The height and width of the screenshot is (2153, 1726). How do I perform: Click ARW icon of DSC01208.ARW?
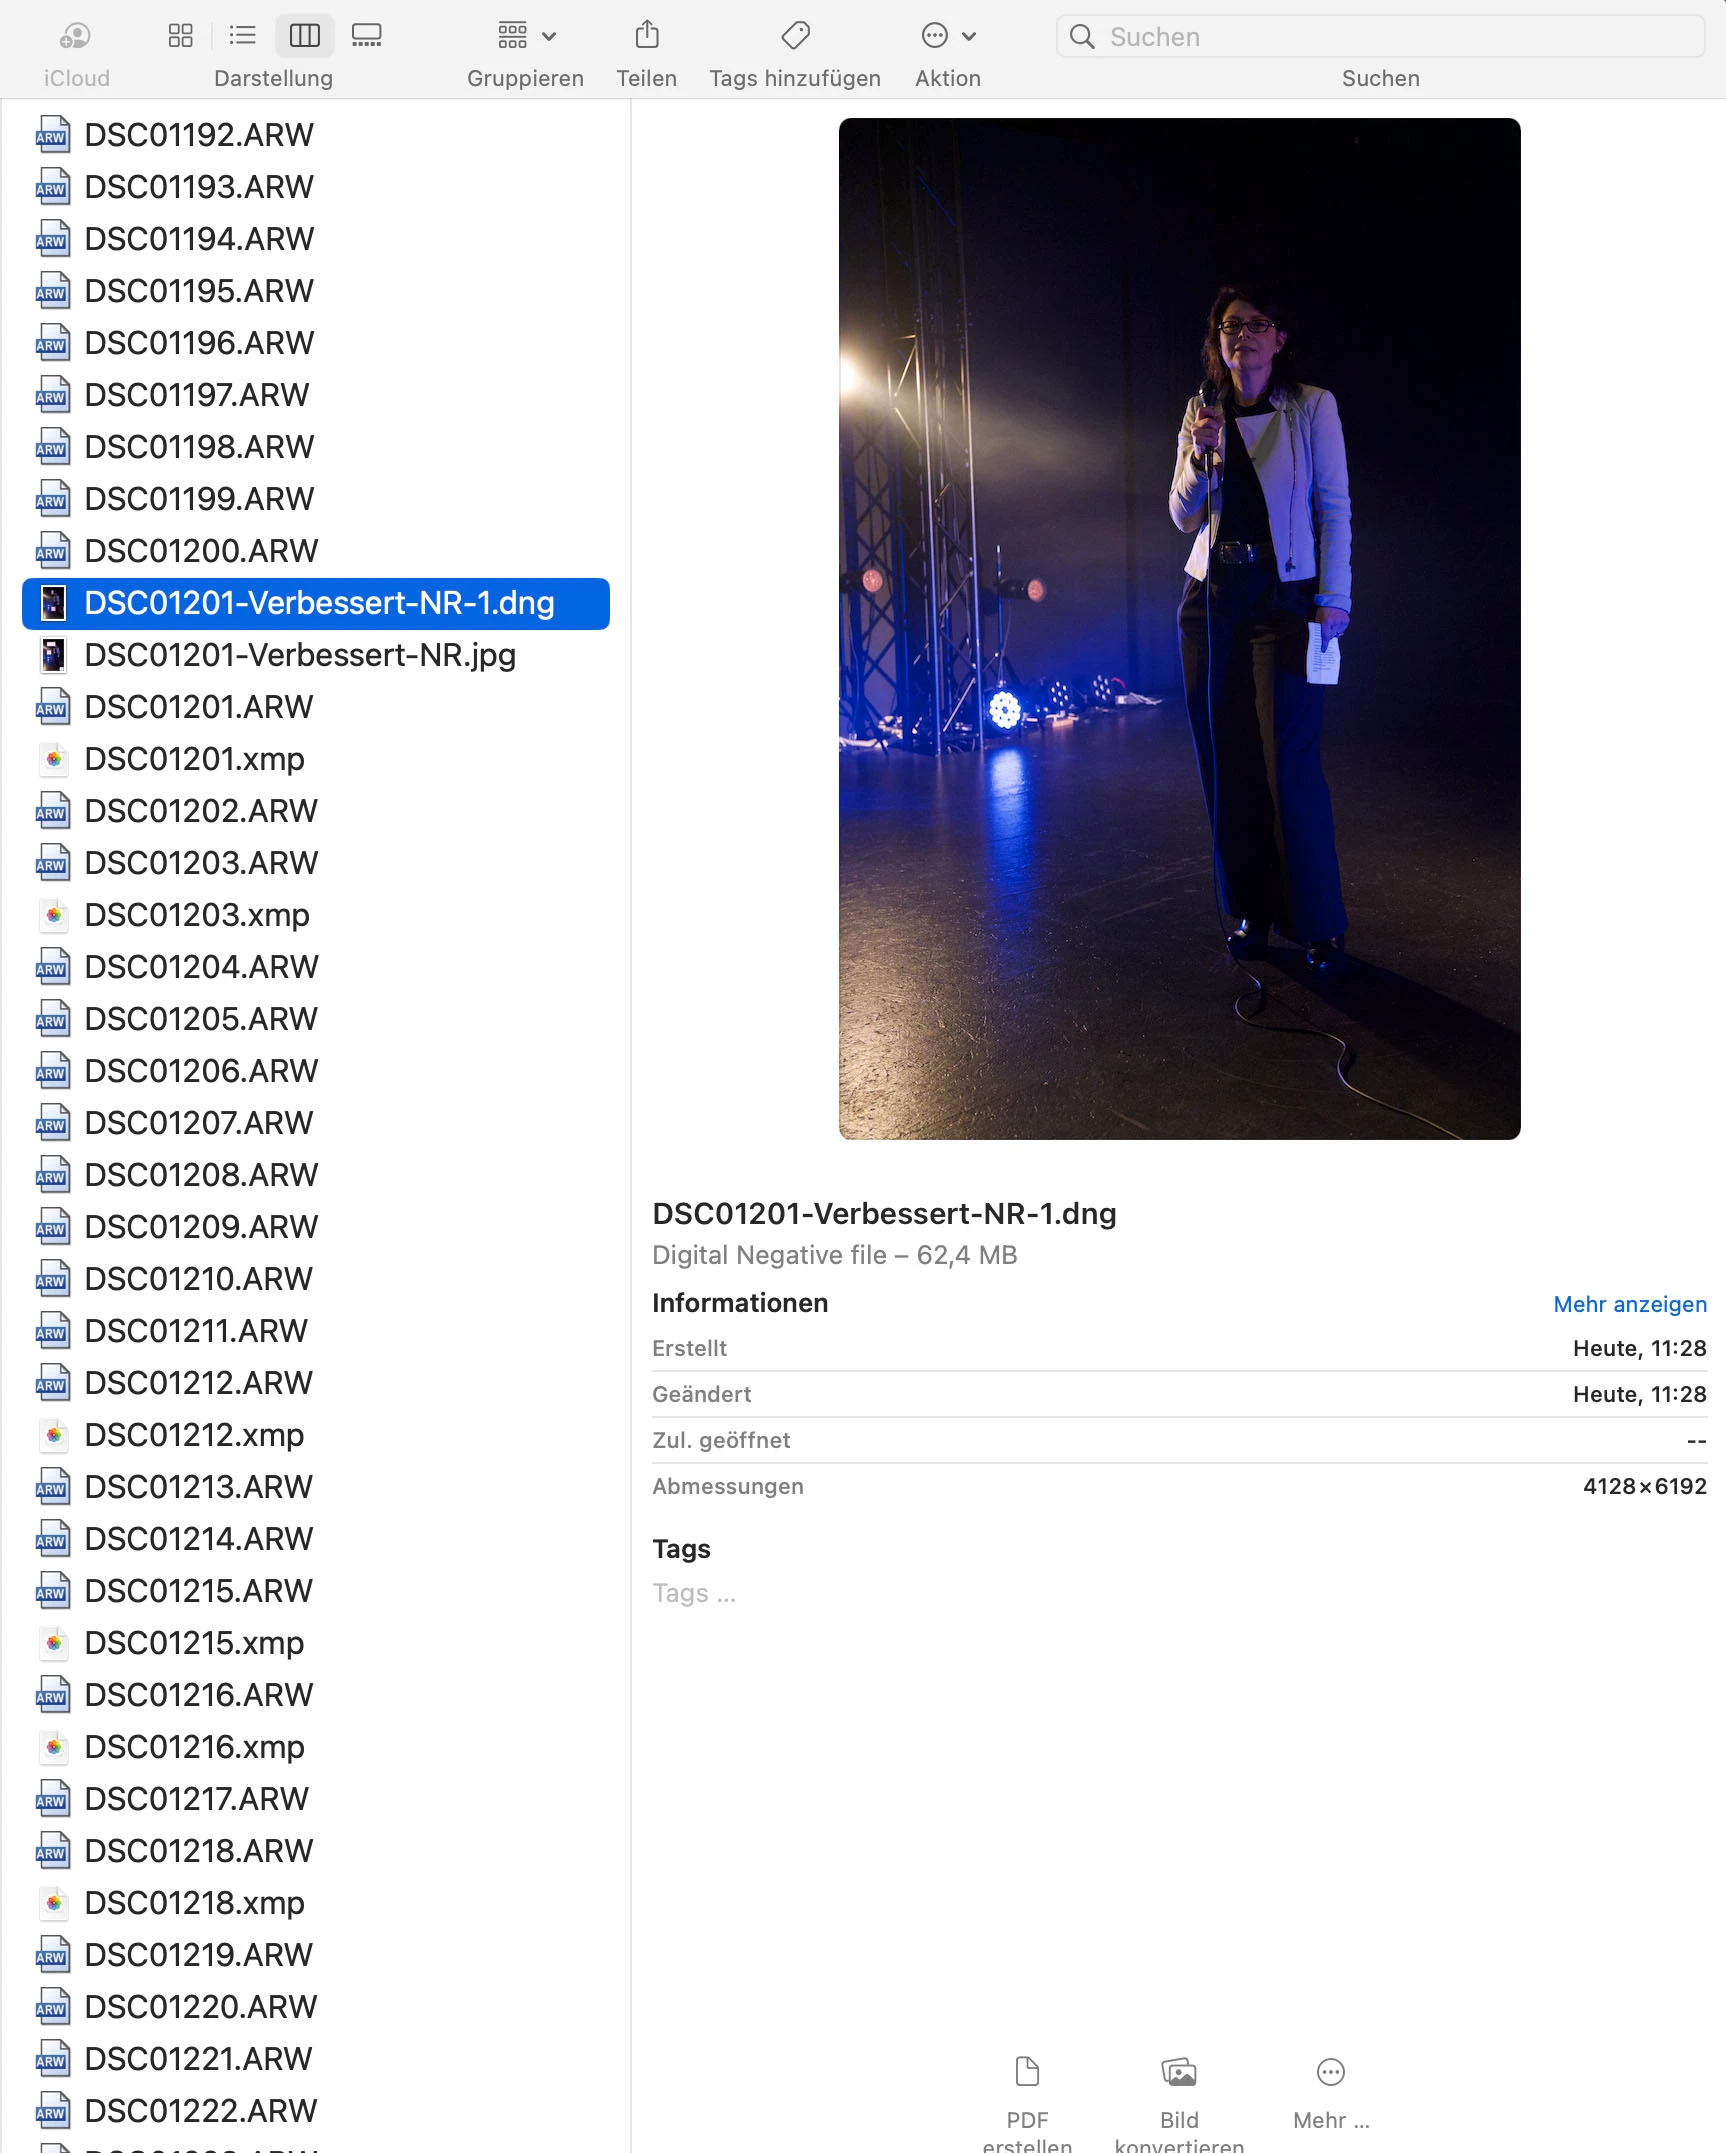click(x=53, y=1175)
